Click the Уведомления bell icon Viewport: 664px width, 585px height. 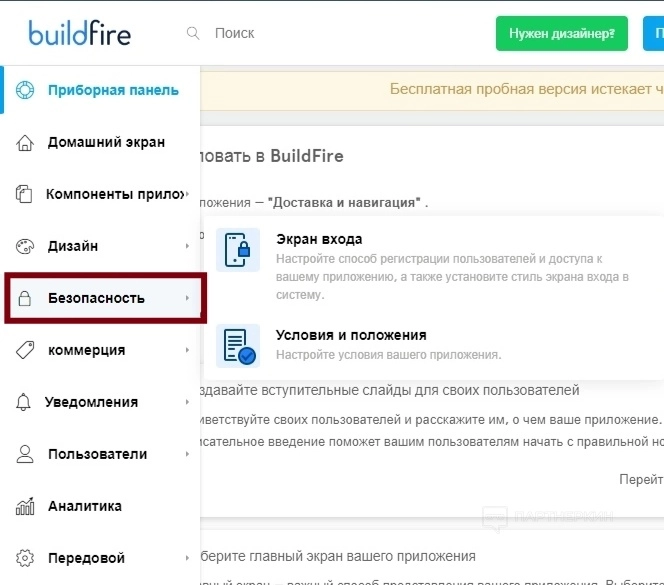pos(26,402)
